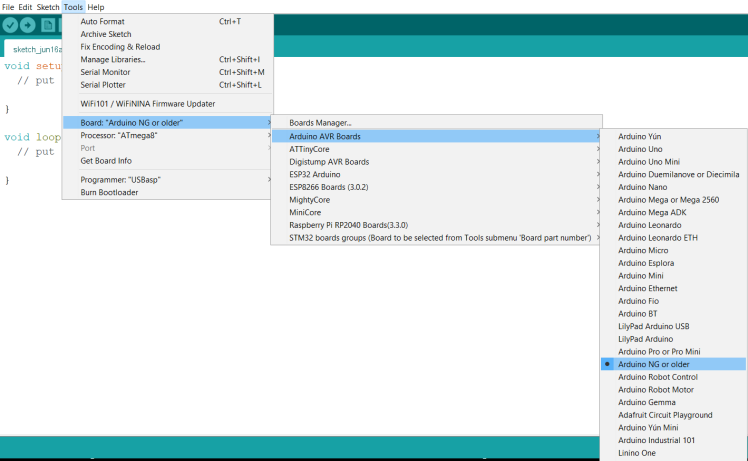Screen dimensions: 748x461
Task: Pick Arduino Industrial 101
Action: pos(674,440)
